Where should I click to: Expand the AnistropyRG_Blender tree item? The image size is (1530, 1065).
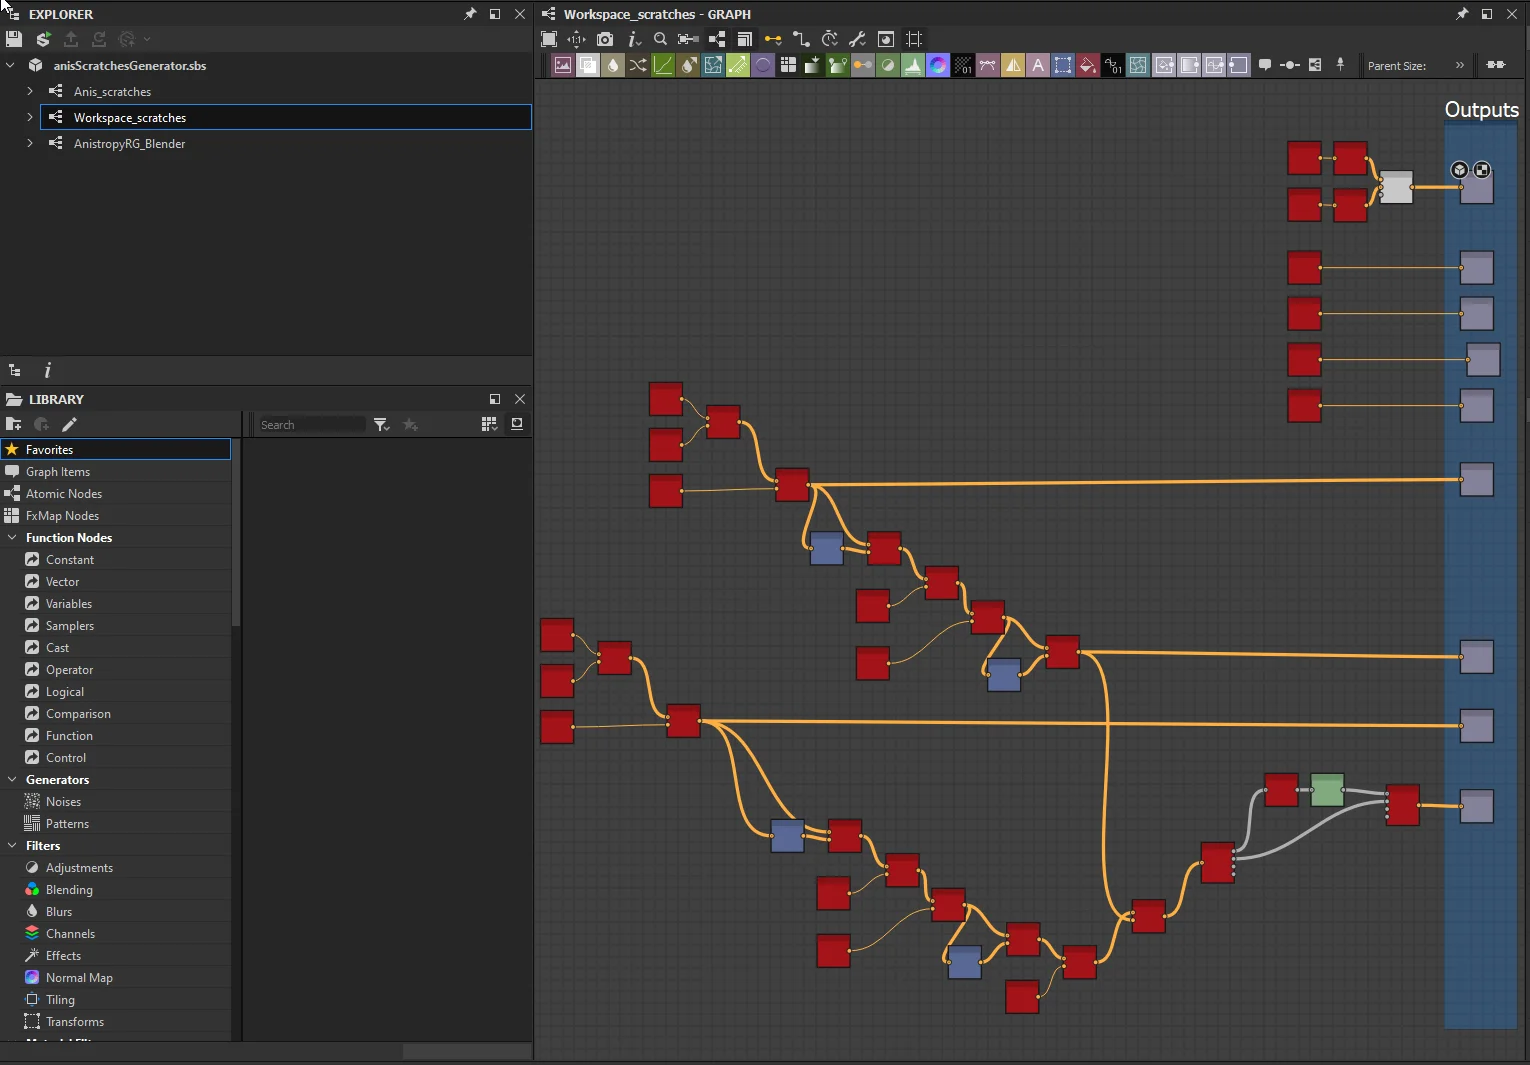click(x=29, y=143)
